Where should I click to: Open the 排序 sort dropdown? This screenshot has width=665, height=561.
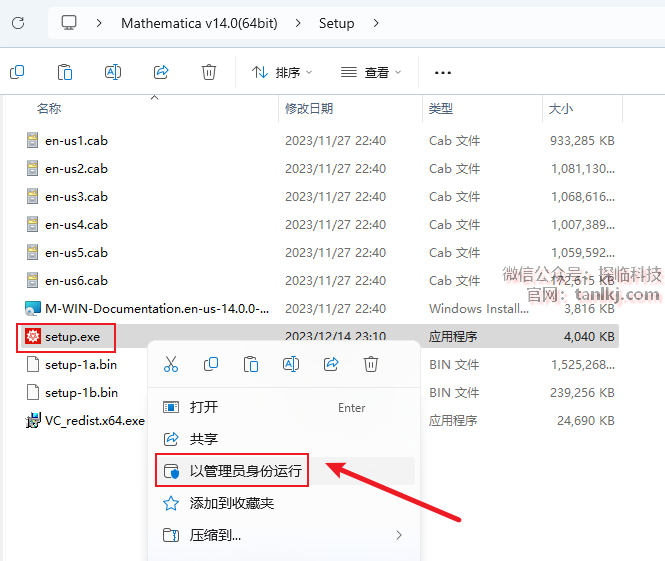[282, 73]
